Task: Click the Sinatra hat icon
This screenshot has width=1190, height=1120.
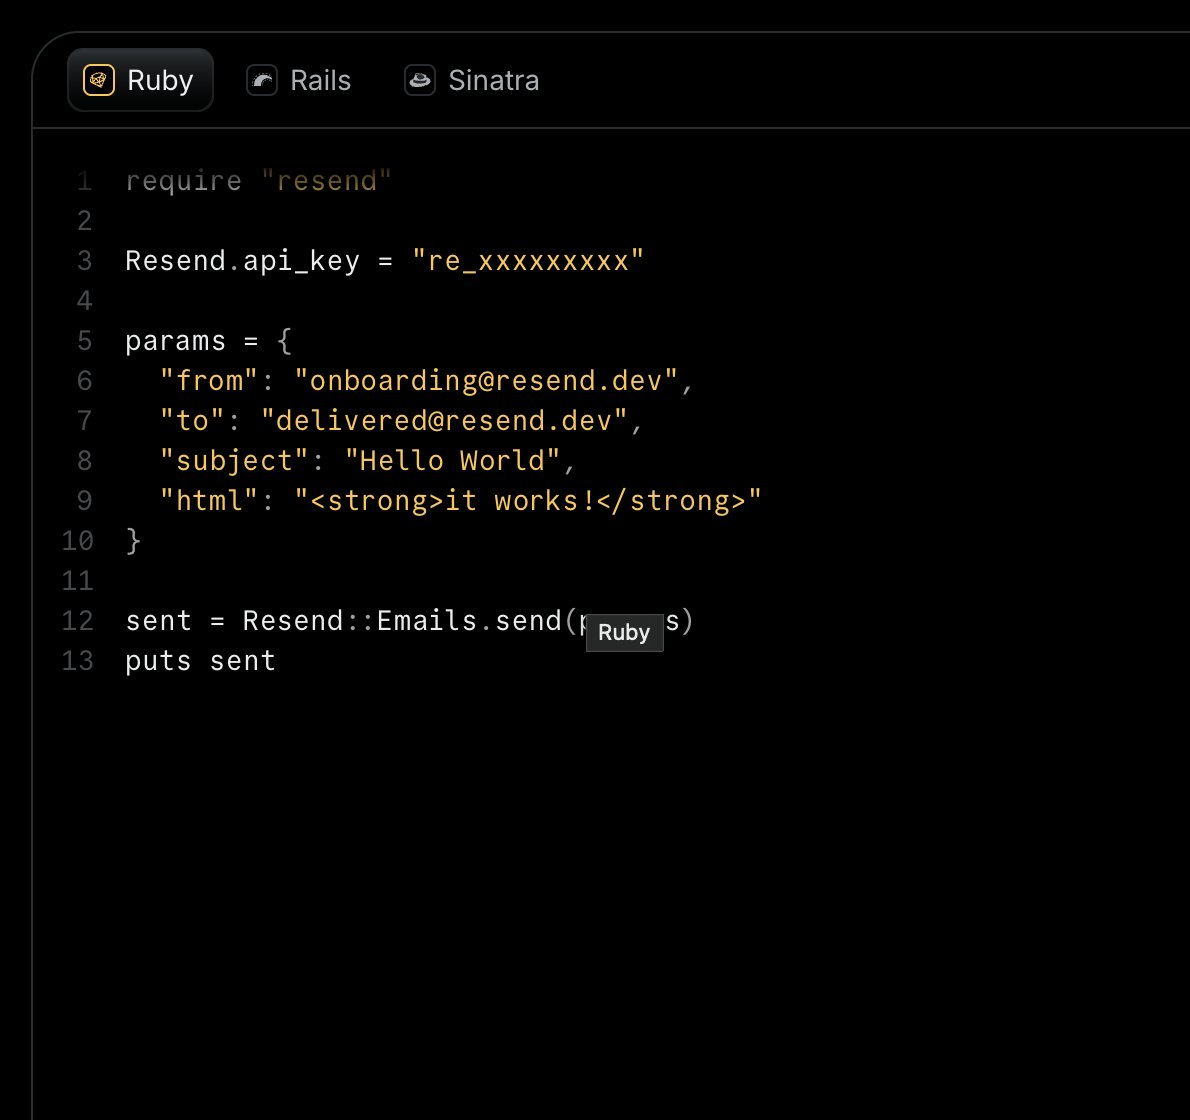Action: (420, 80)
